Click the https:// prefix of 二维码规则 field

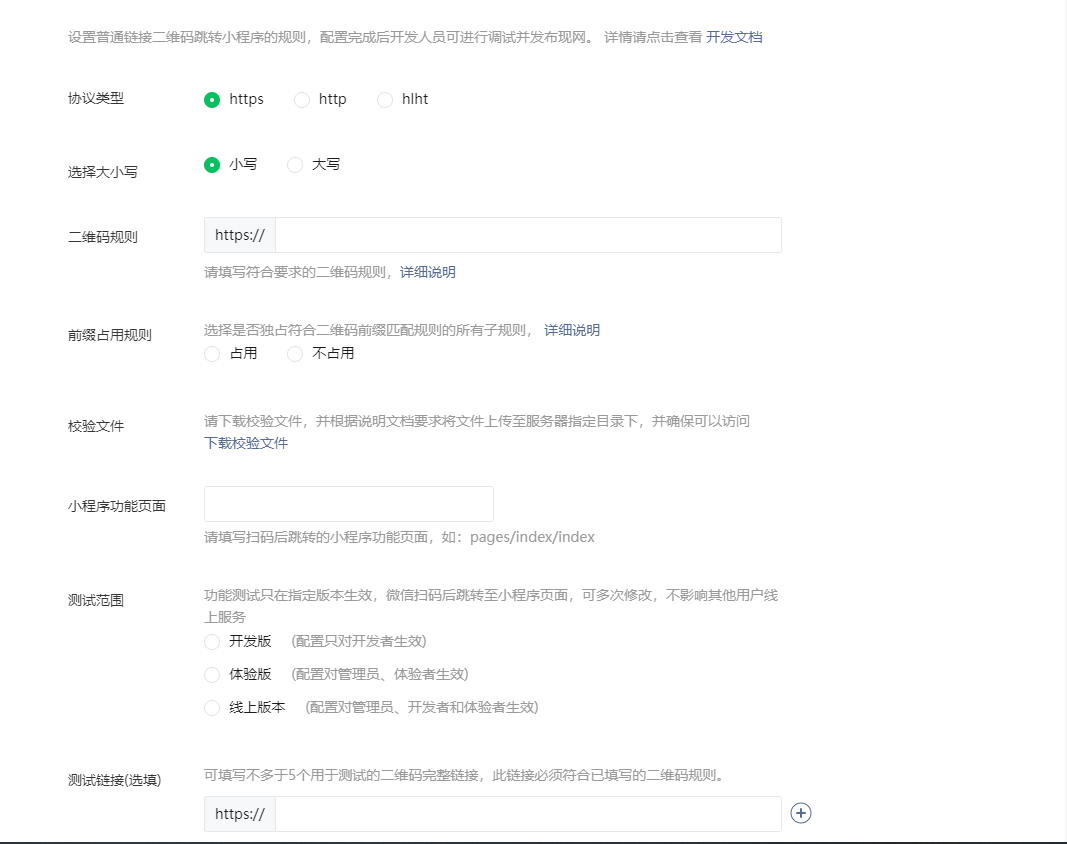coord(240,235)
